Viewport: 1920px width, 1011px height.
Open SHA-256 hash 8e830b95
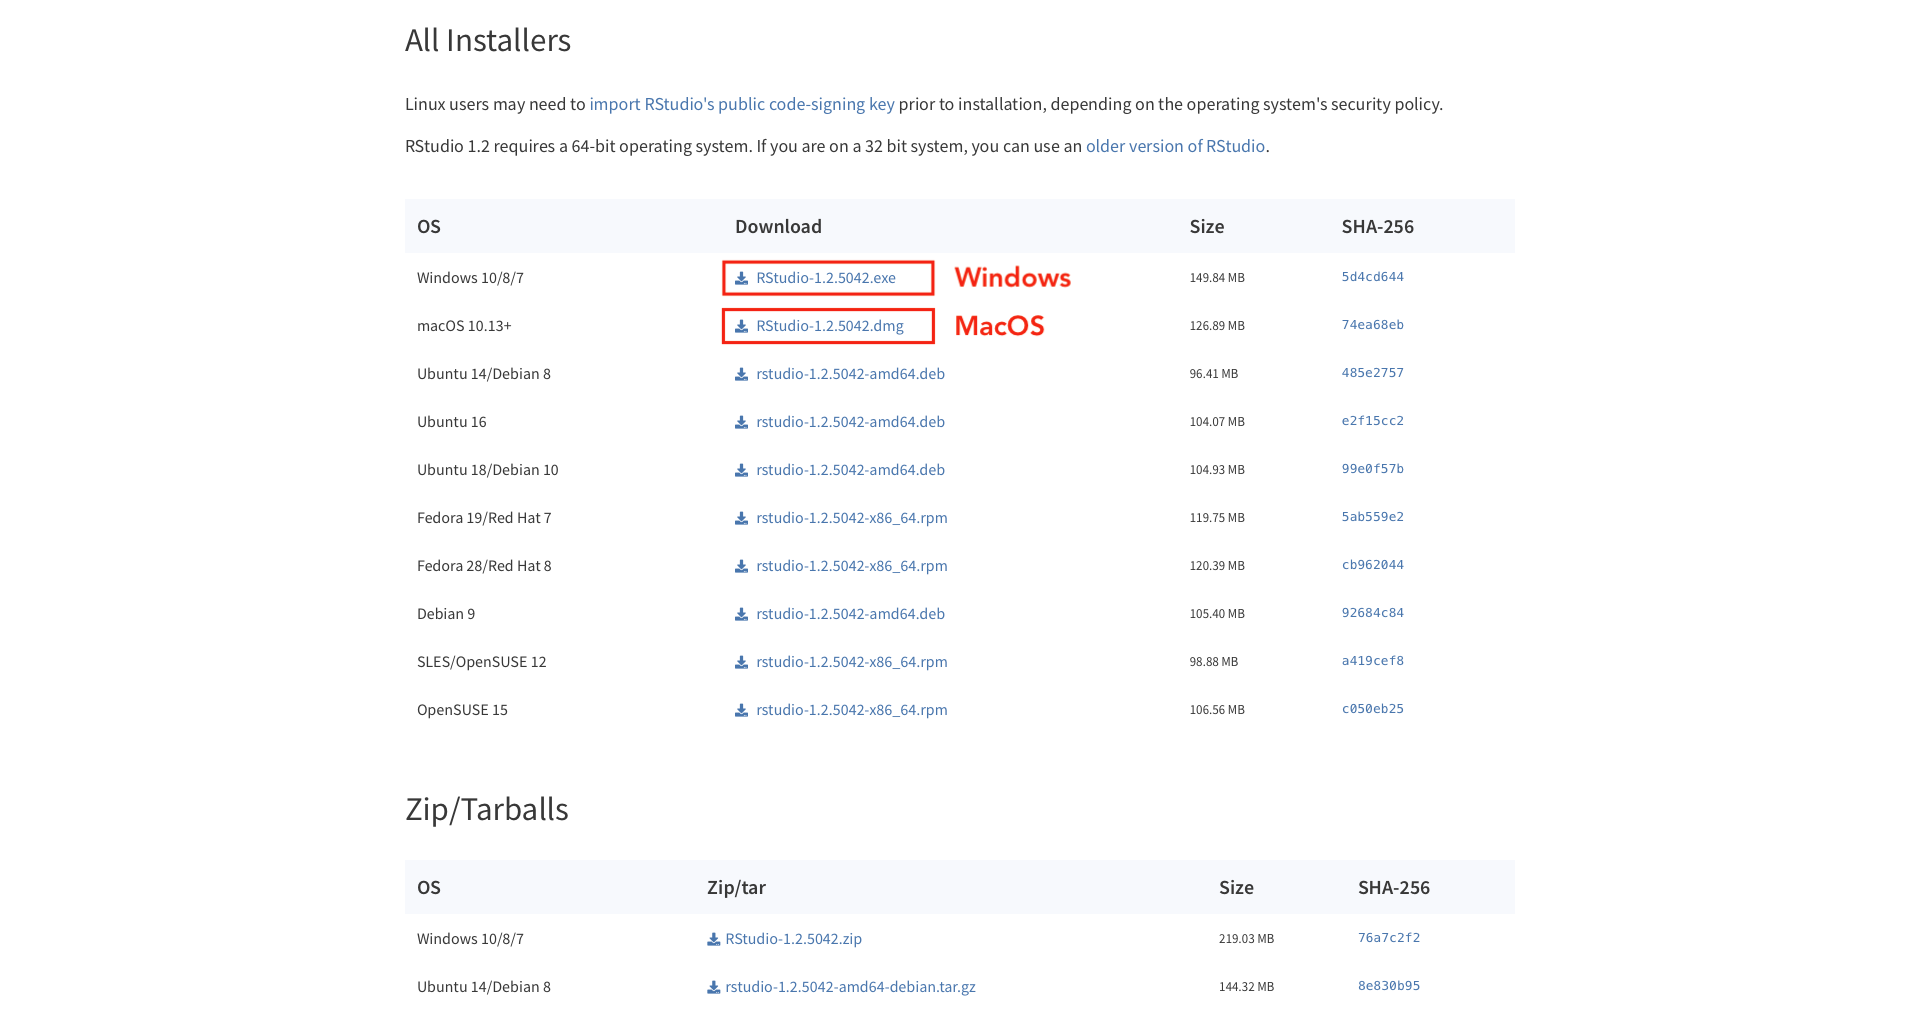pyautogui.click(x=1388, y=986)
